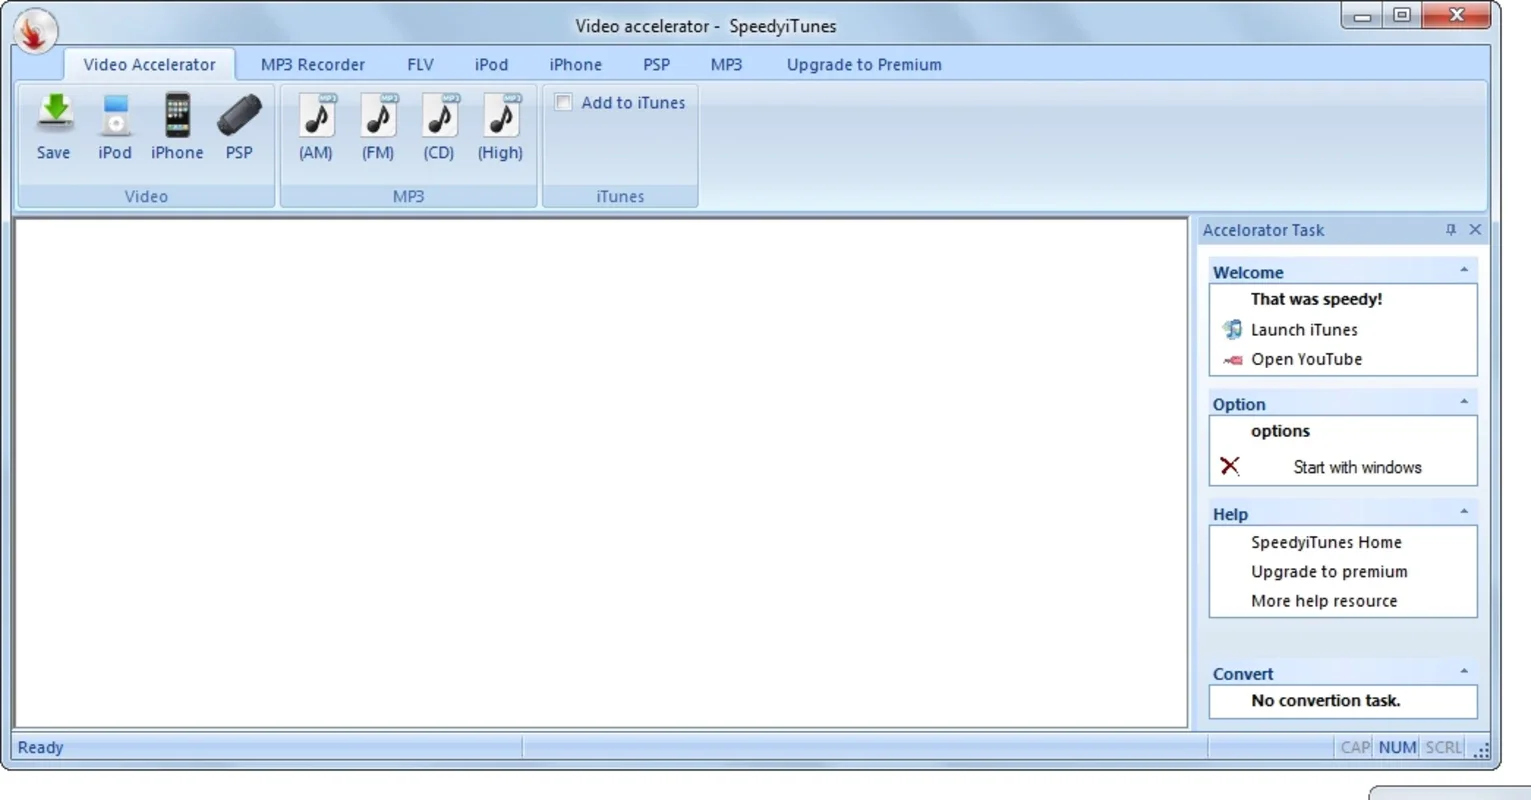Switch to the Video Accelerator tab
This screenshot has width=1531, height=800.
(149, 64)
